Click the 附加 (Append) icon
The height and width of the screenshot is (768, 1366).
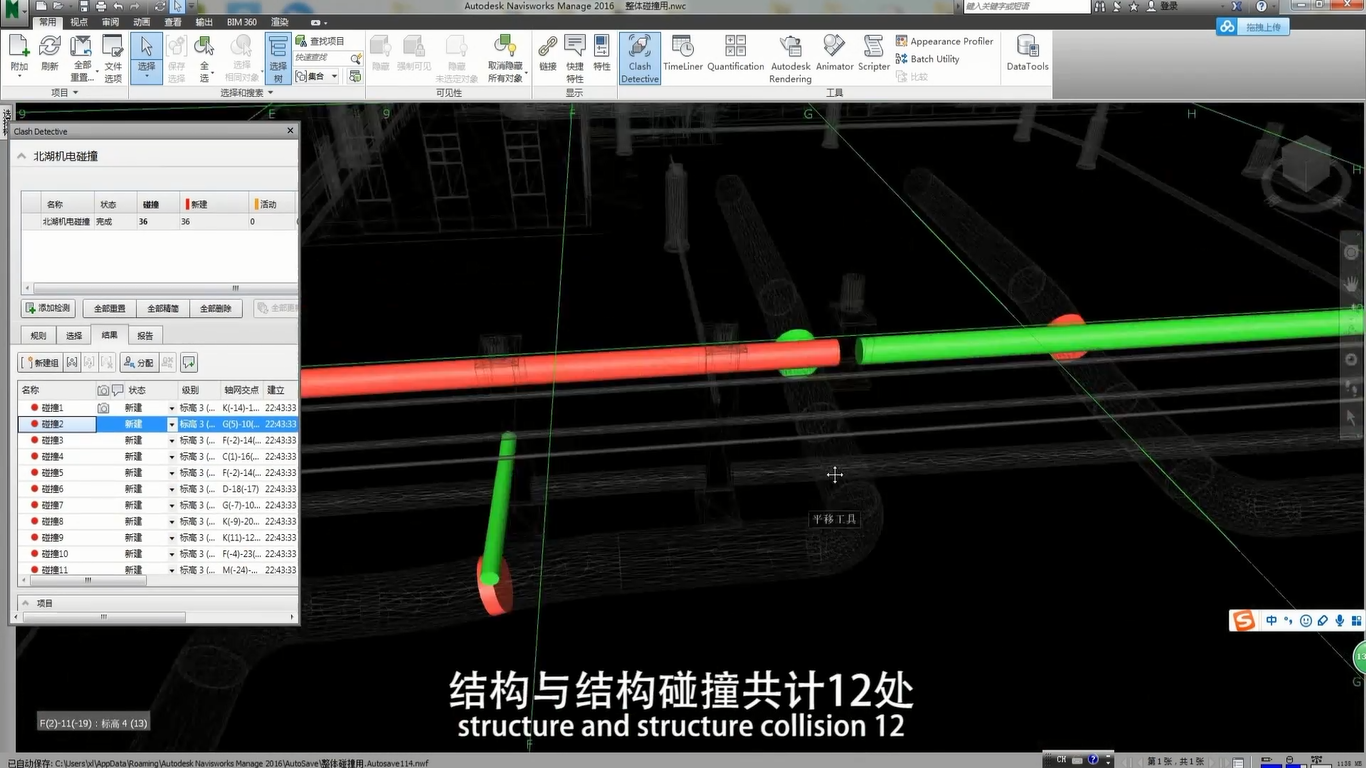coord(19,54)
